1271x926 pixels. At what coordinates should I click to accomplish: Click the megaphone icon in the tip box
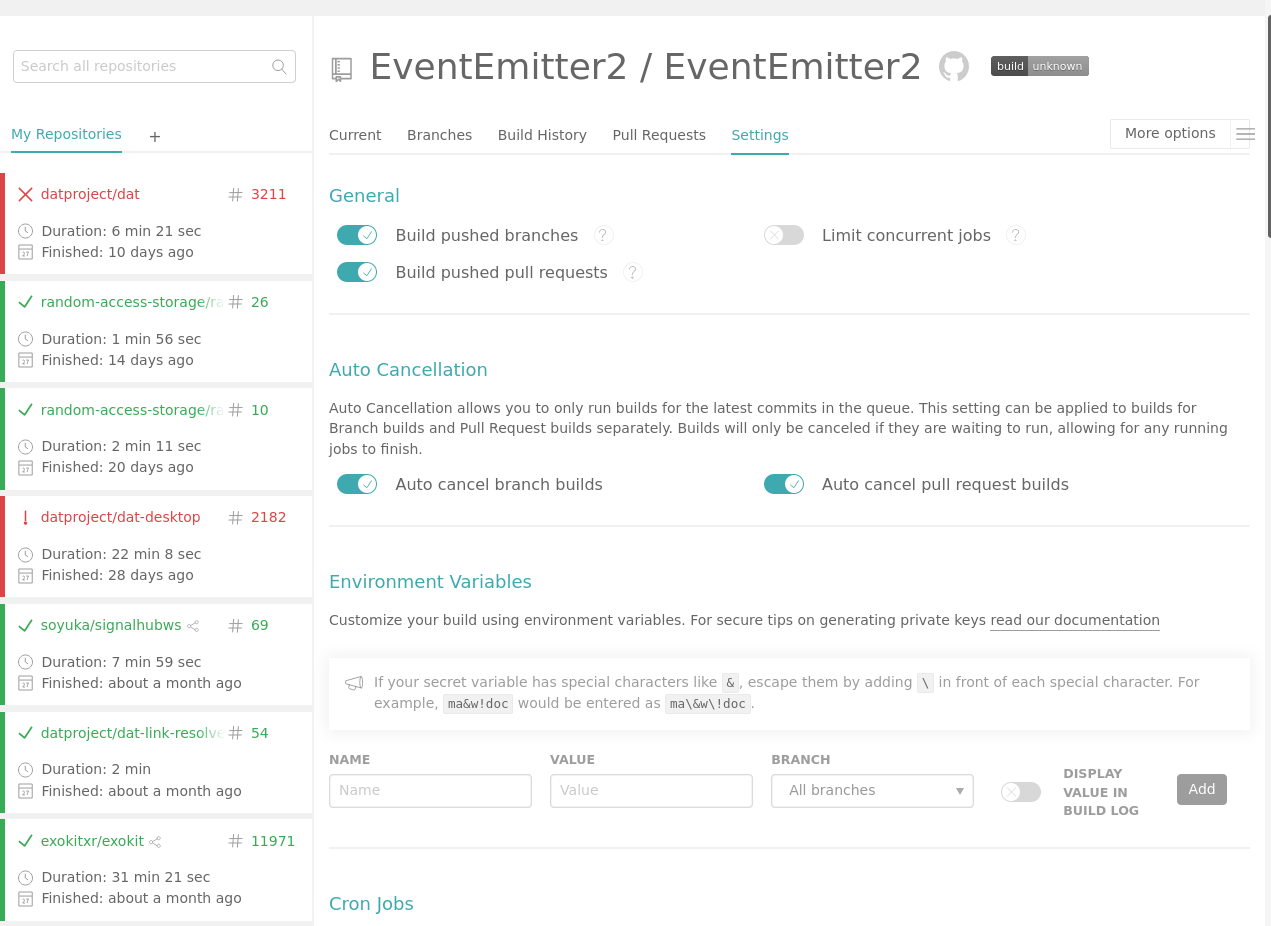tap(354, 682)
